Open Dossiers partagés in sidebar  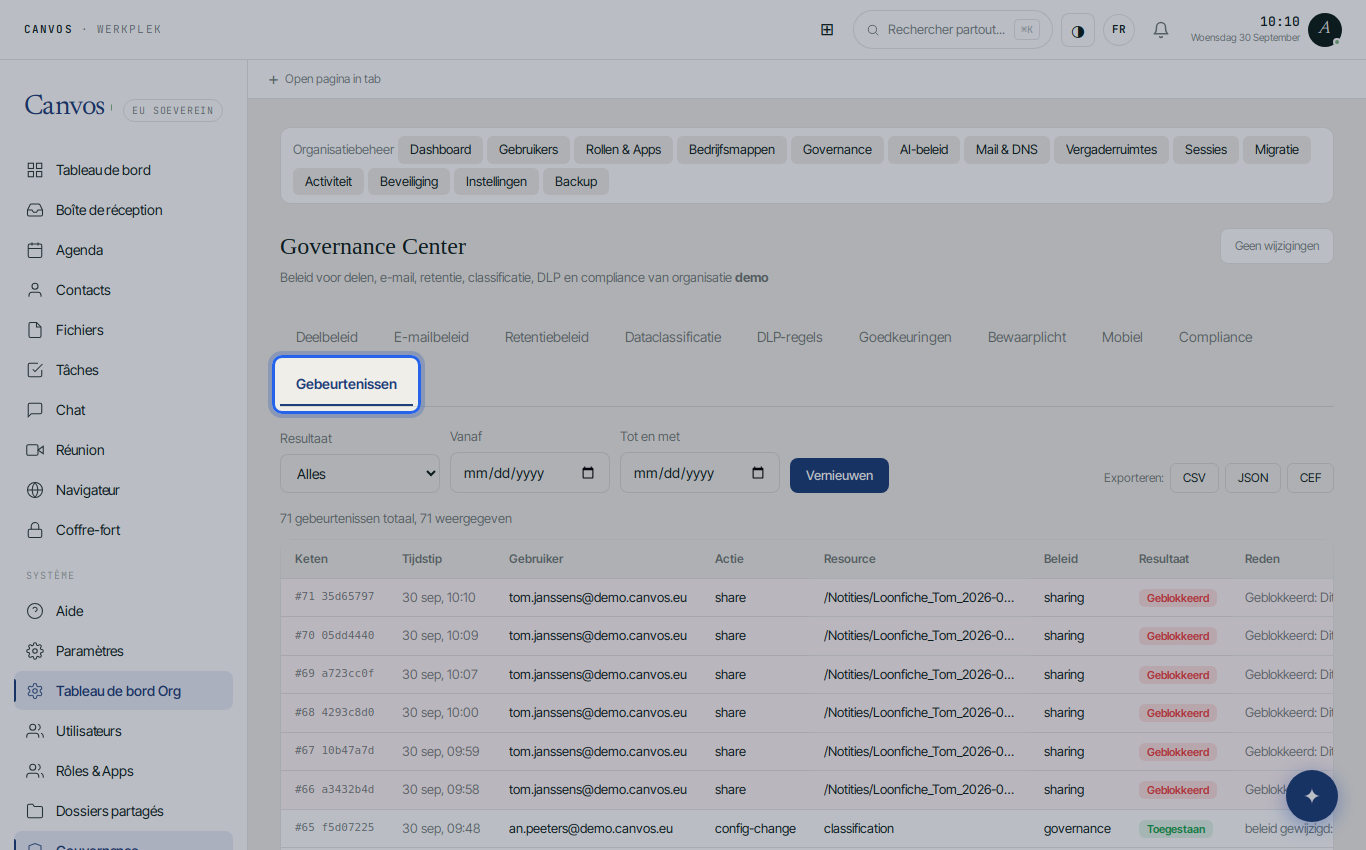point(124,811)
